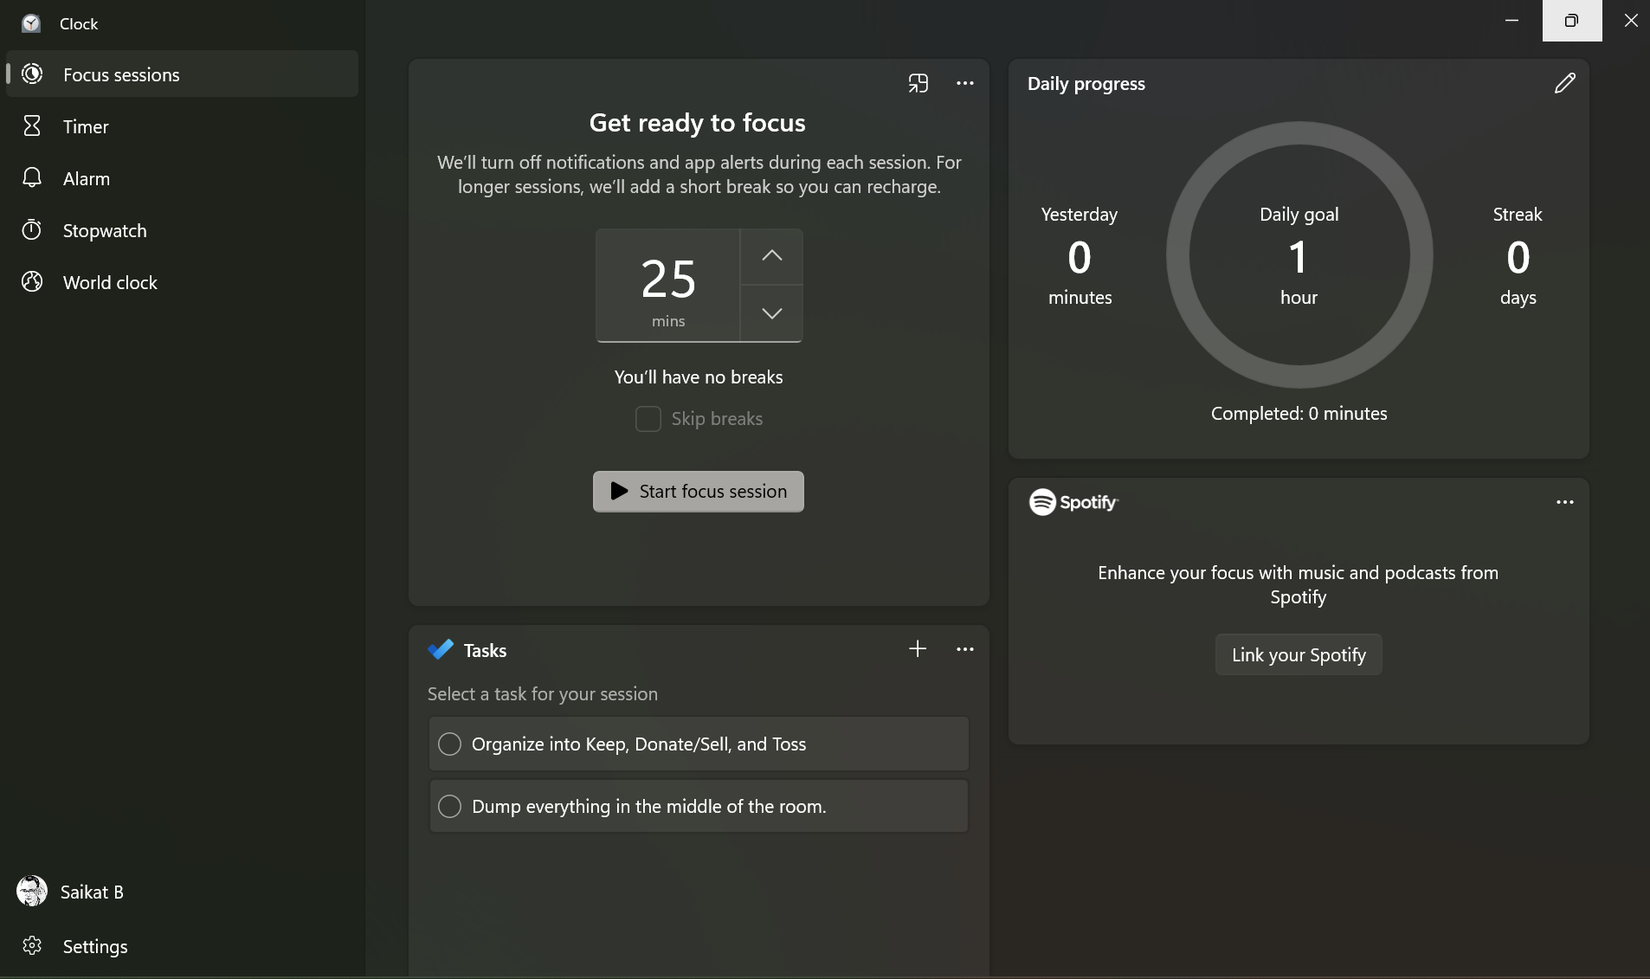The width and height of the screenshot is (1650, 979).
Task: Switch to the Alarm section
Action: [x=86, y=179]
